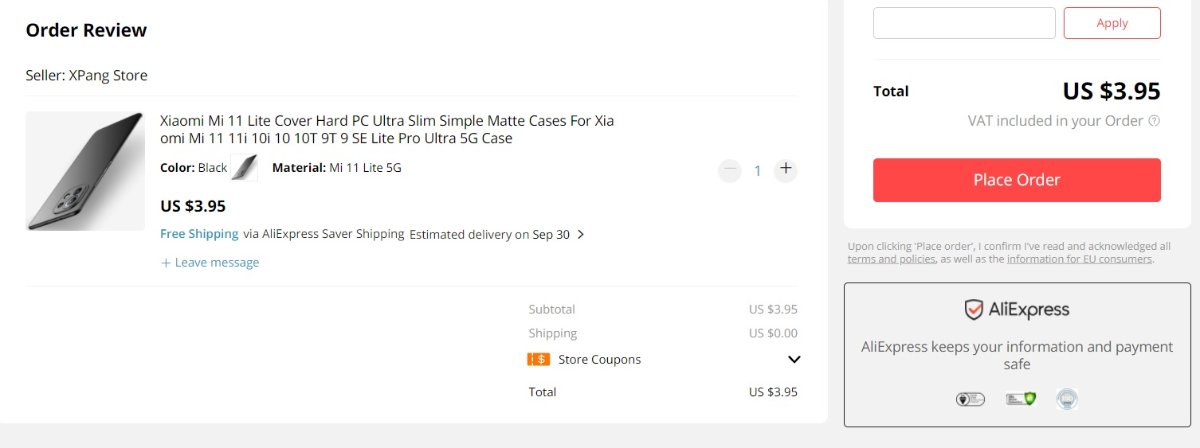Click the Apply coupon button

click(x=1112, y=23)
